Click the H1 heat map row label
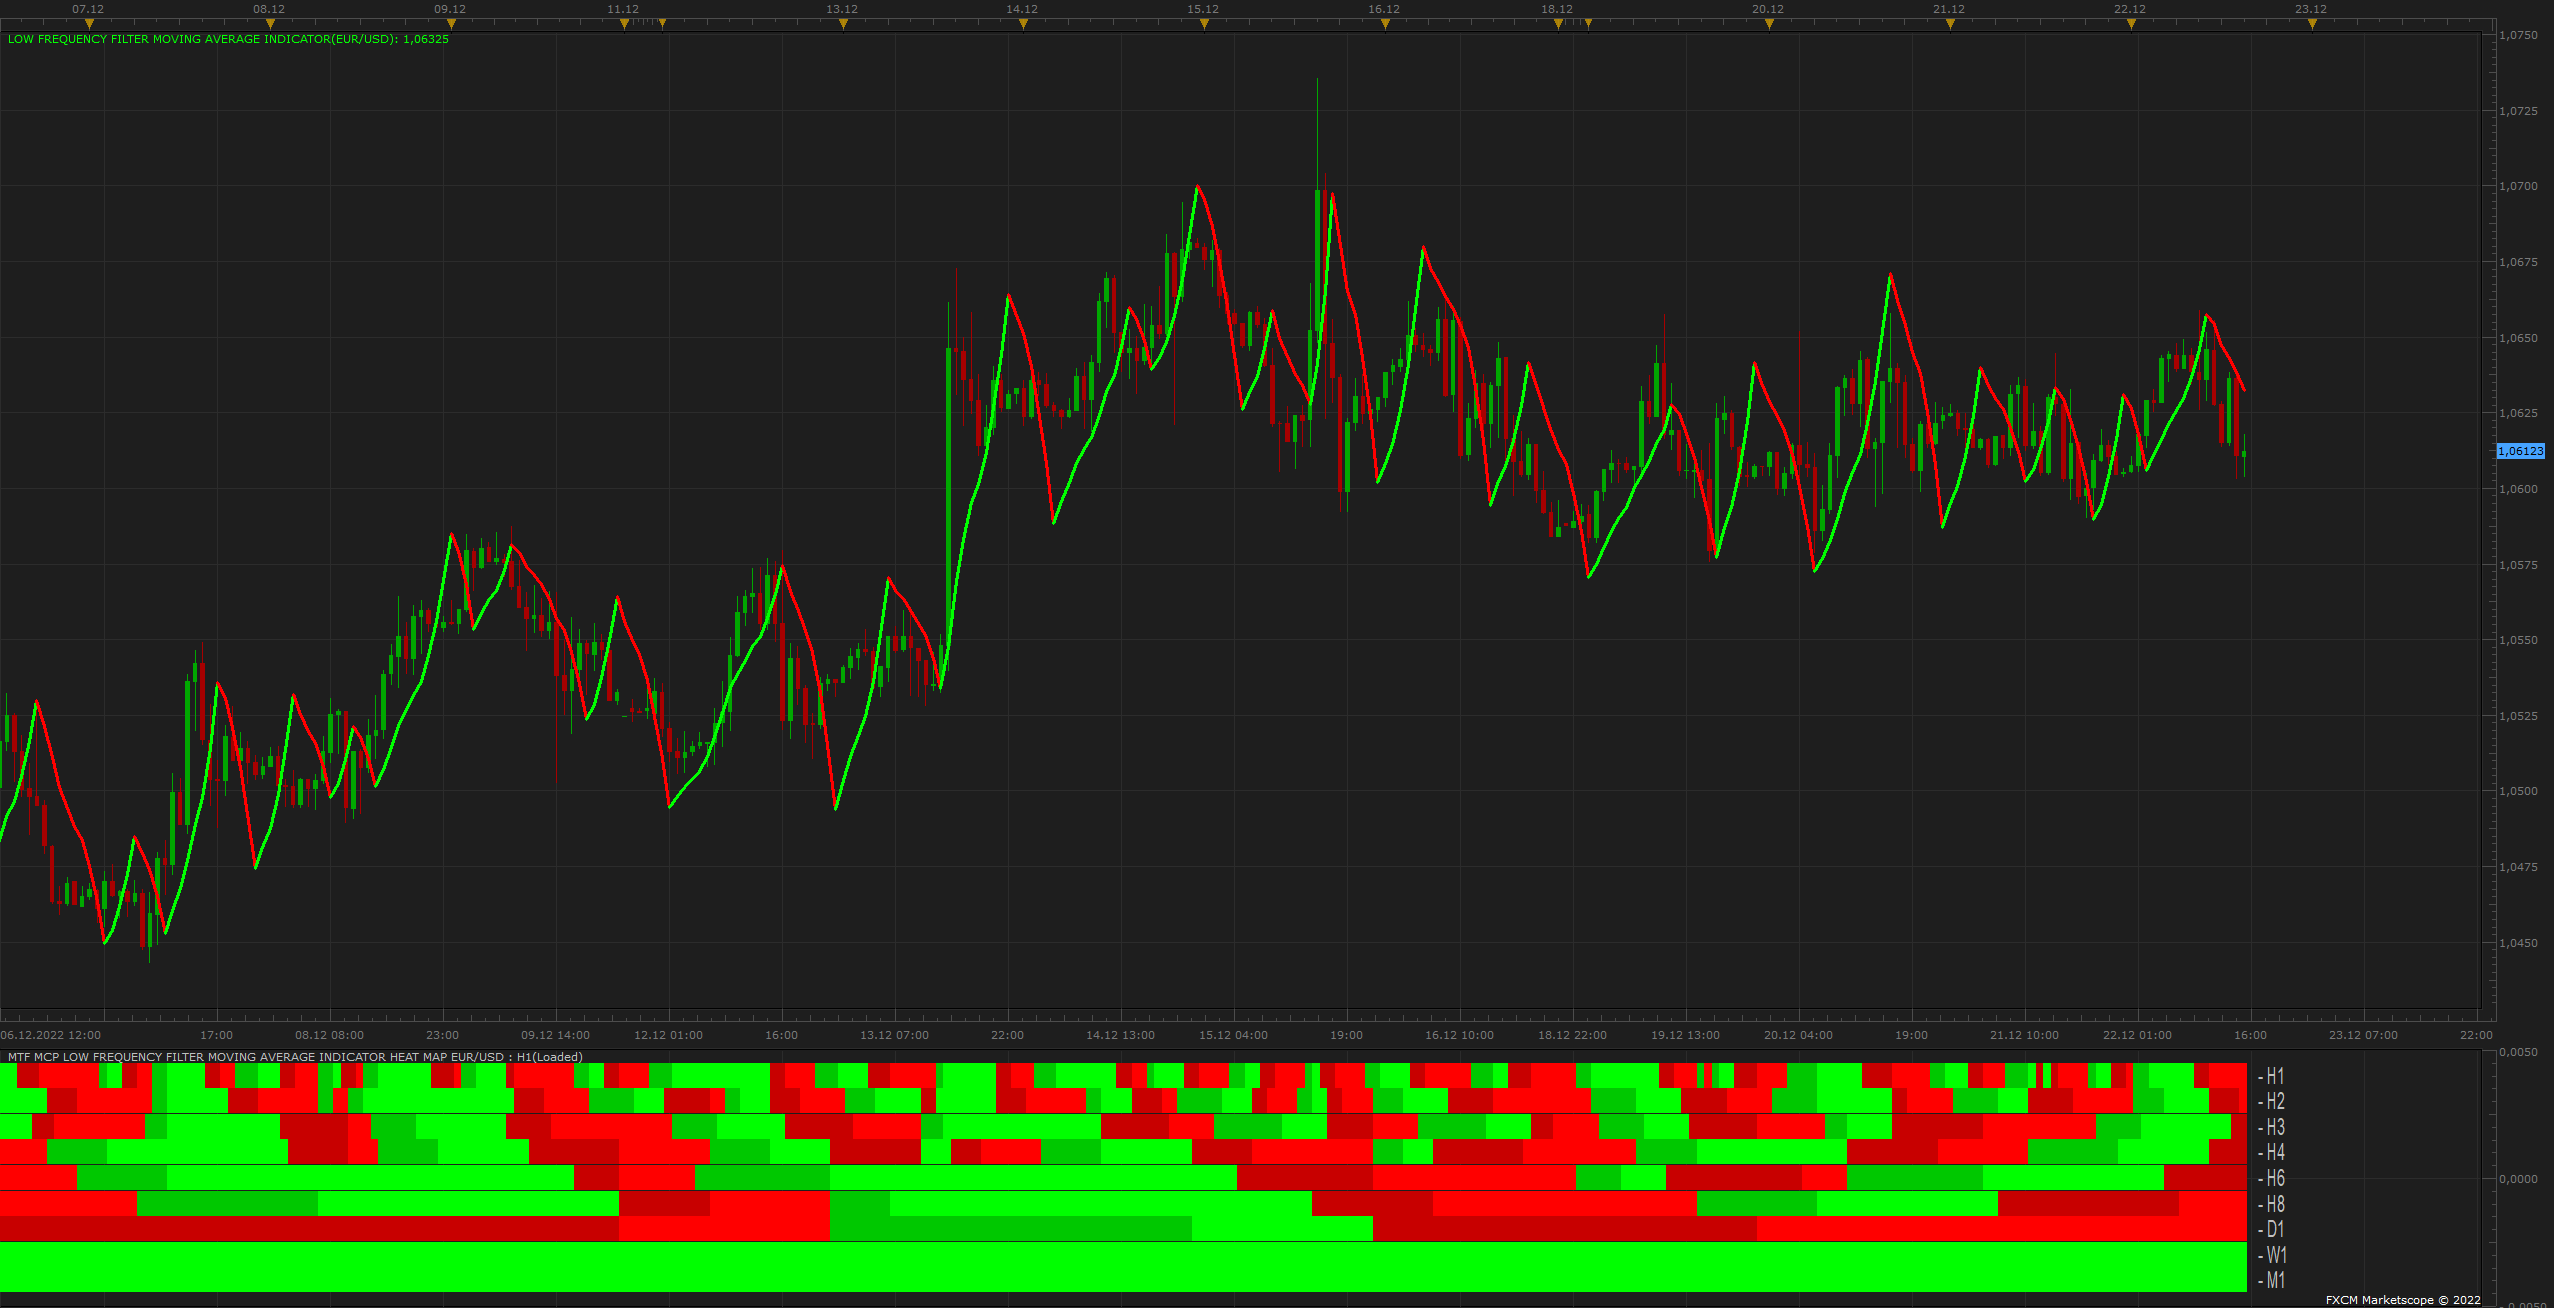This screenshot has width=2554, height=1308. coord(2271,1076)
